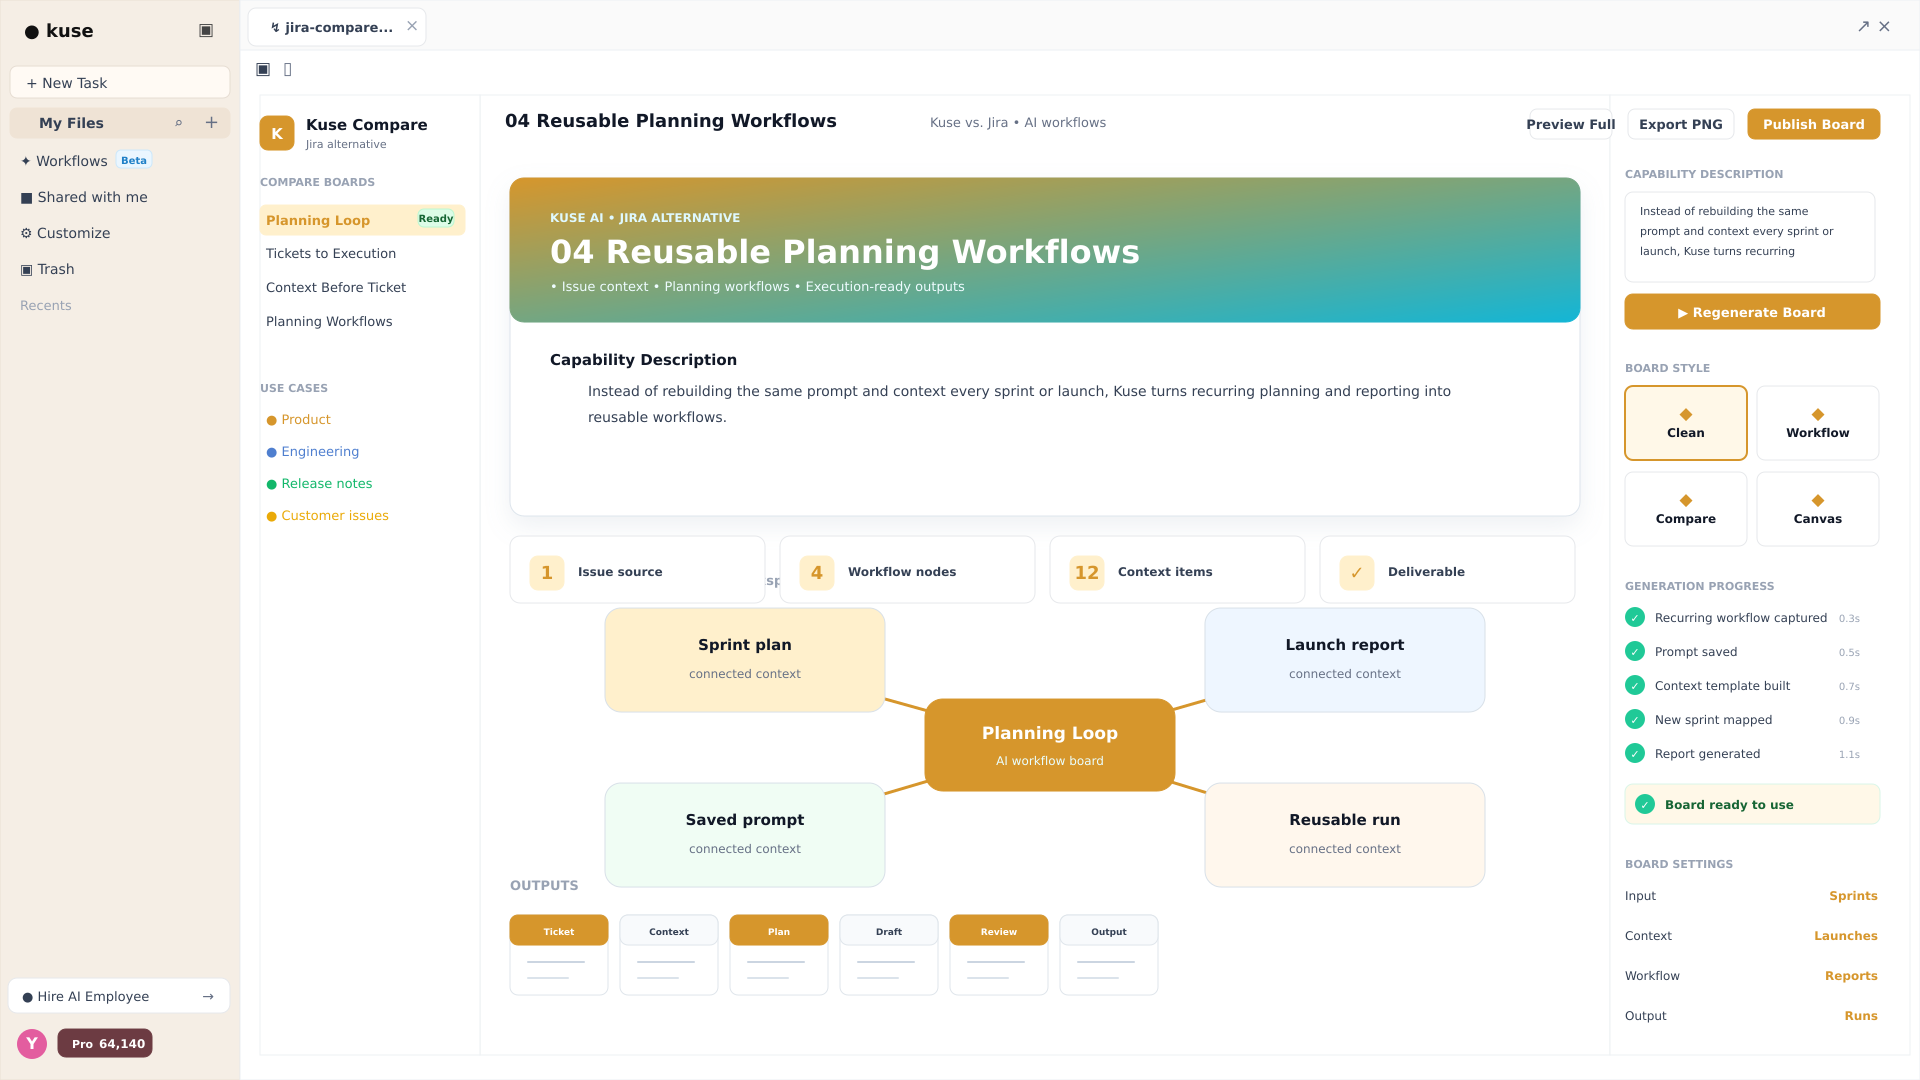Viewport: 1920px width, 1080px height.
Task: Select the central Planning Loop node
Action: (x=1050, y=745)
